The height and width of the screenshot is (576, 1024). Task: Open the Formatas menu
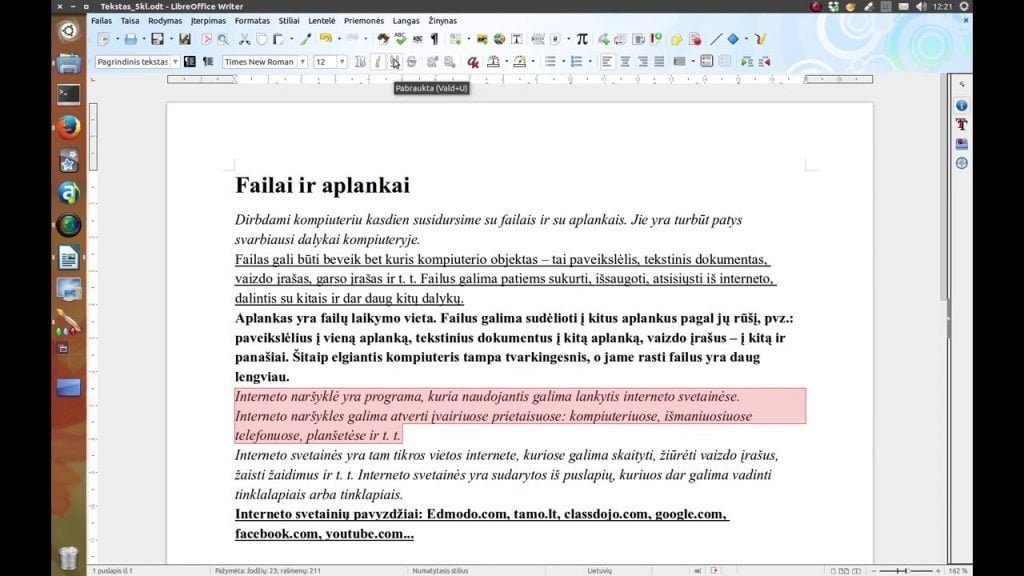252,21
